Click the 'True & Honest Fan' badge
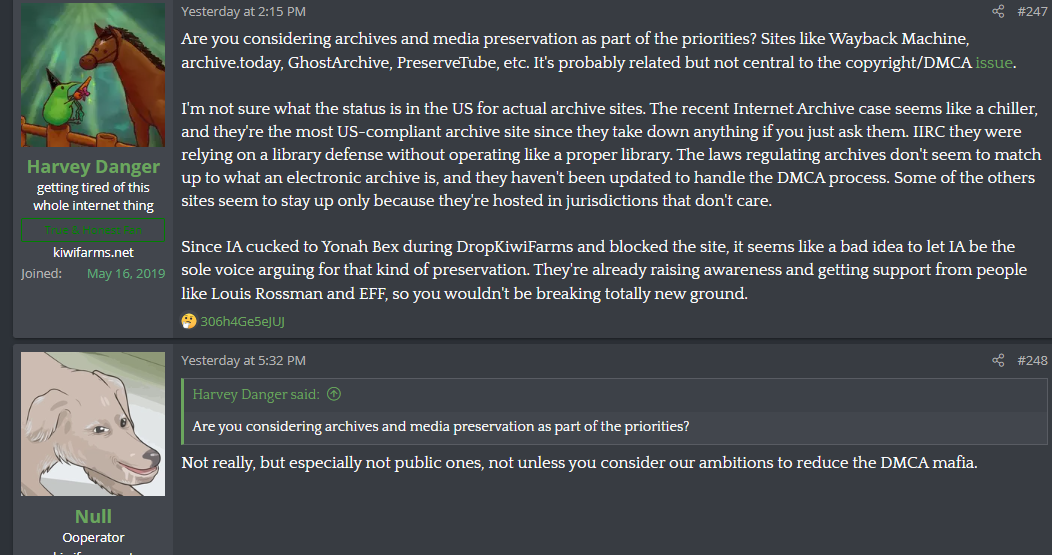The image size is (1052, 555). pyautogui.click(x=93, y=230)
